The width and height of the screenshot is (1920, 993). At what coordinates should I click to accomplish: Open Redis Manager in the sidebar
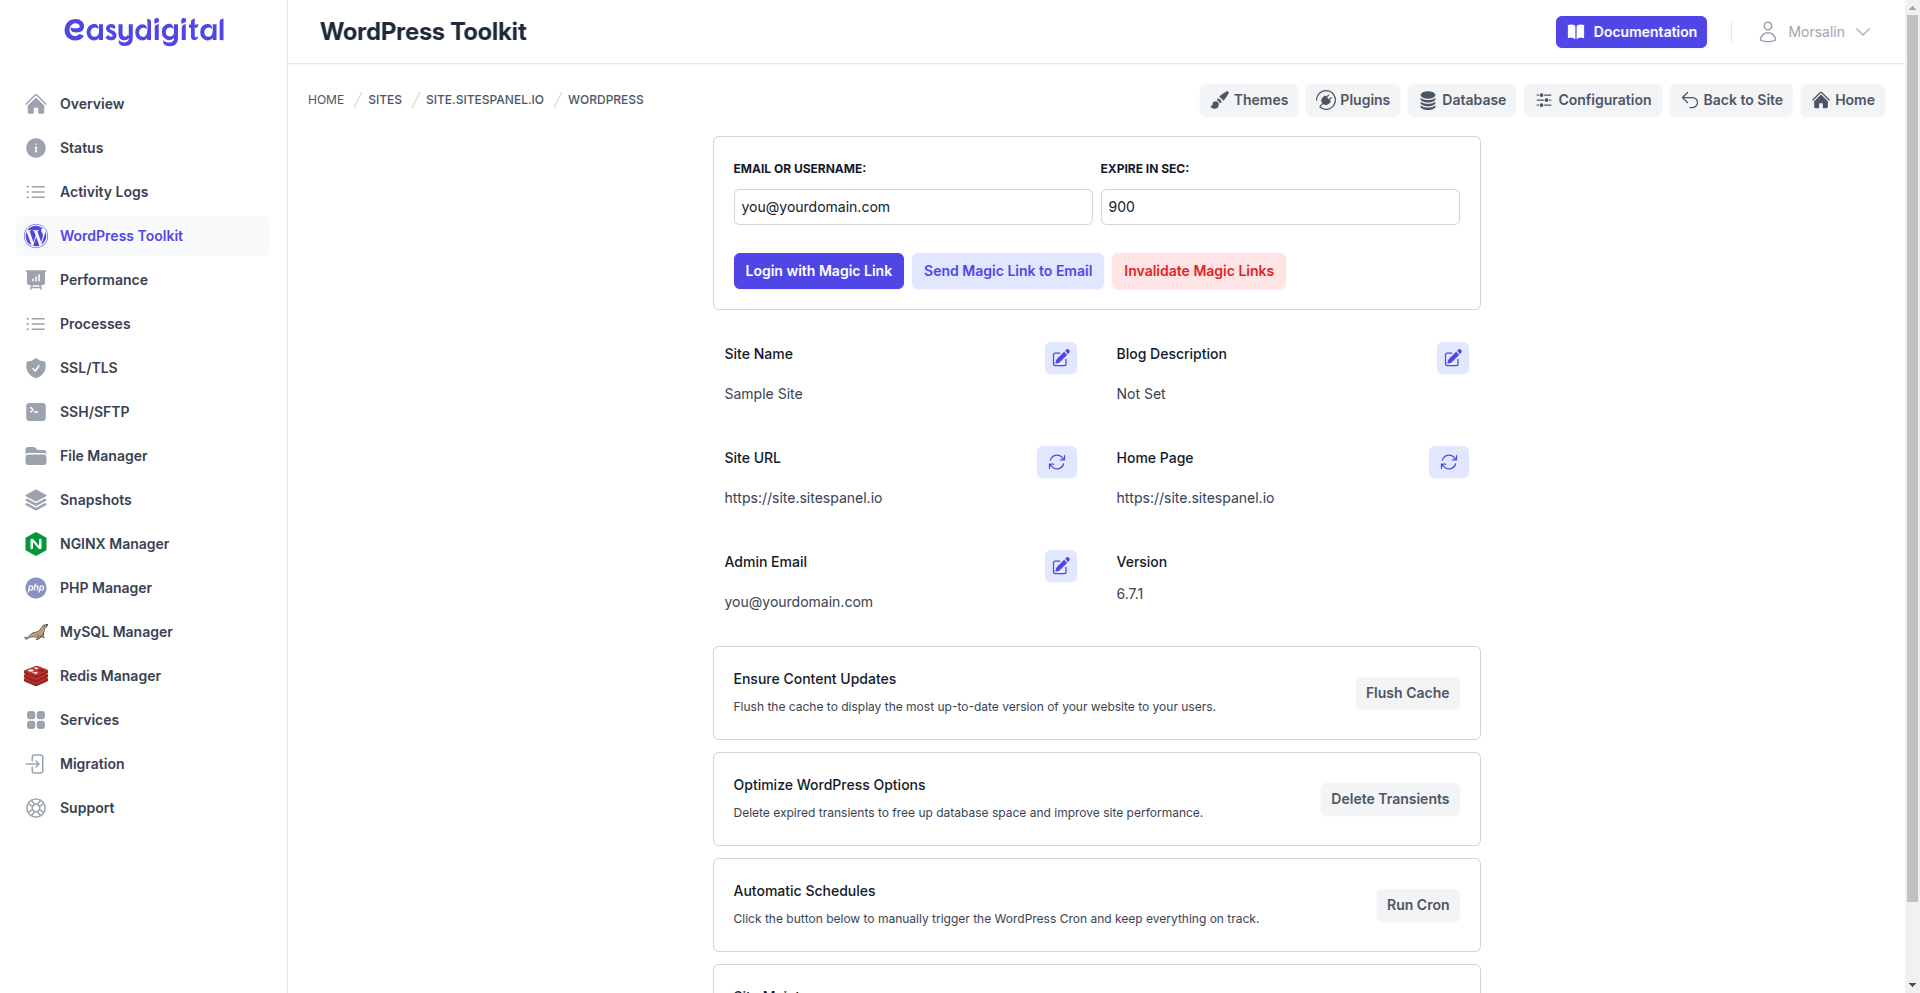110,676
